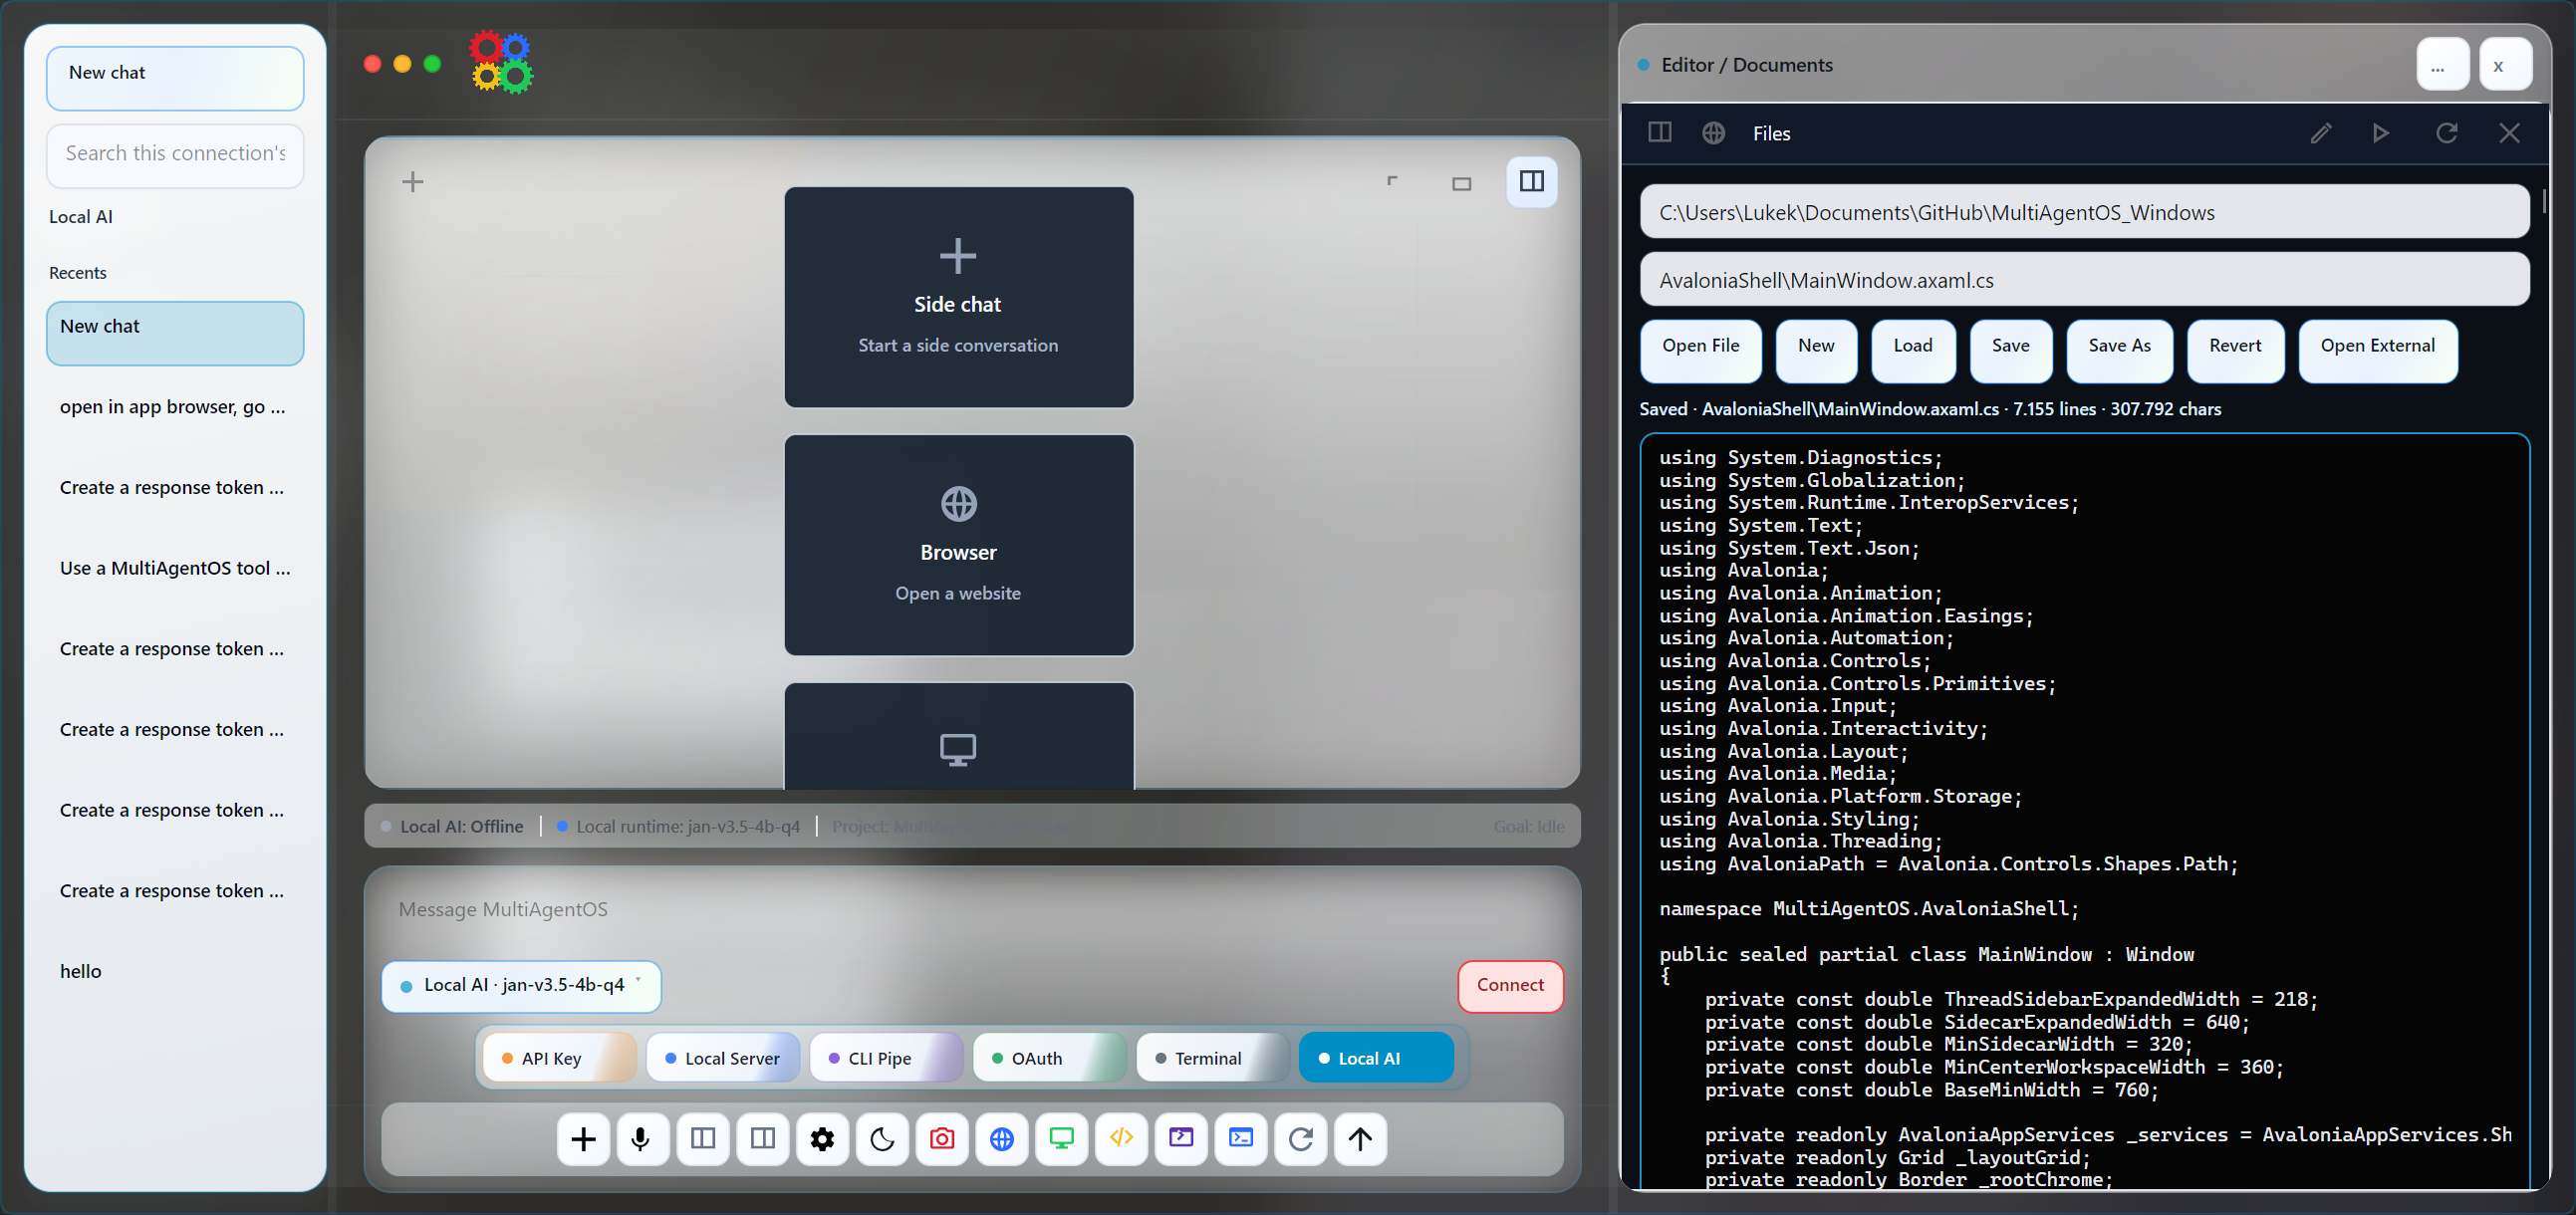The image size is (2576, 1215).
Task: Click the reload icon in the Files bar
Action: pyautogui.click(x=2446, y=133)
